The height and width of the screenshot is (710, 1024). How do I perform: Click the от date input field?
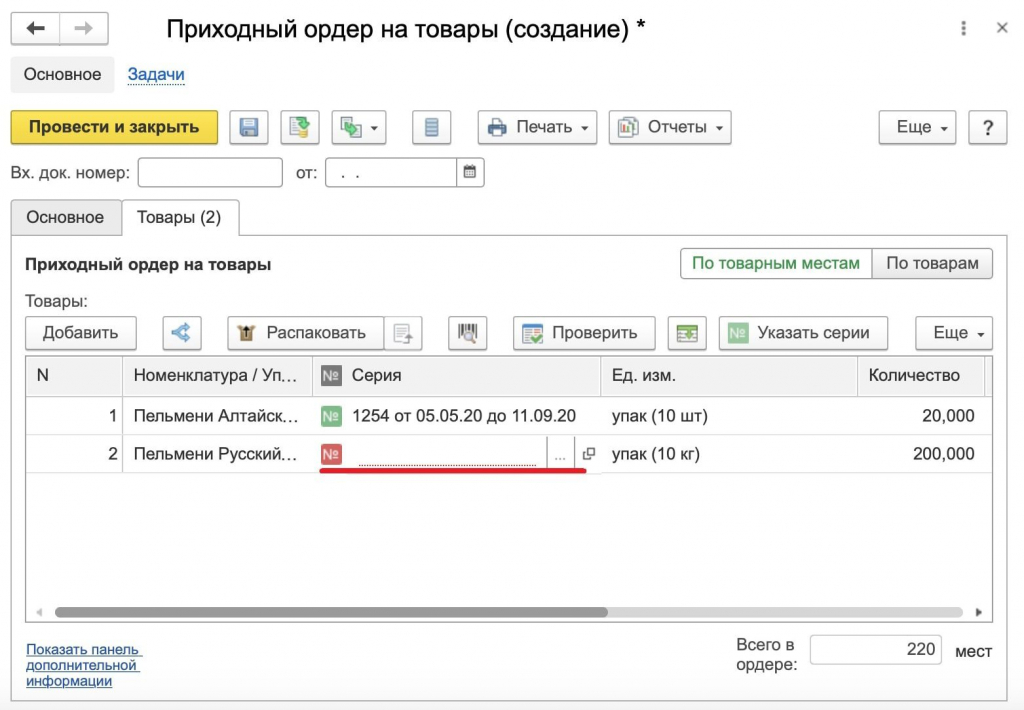coord(391,172)
